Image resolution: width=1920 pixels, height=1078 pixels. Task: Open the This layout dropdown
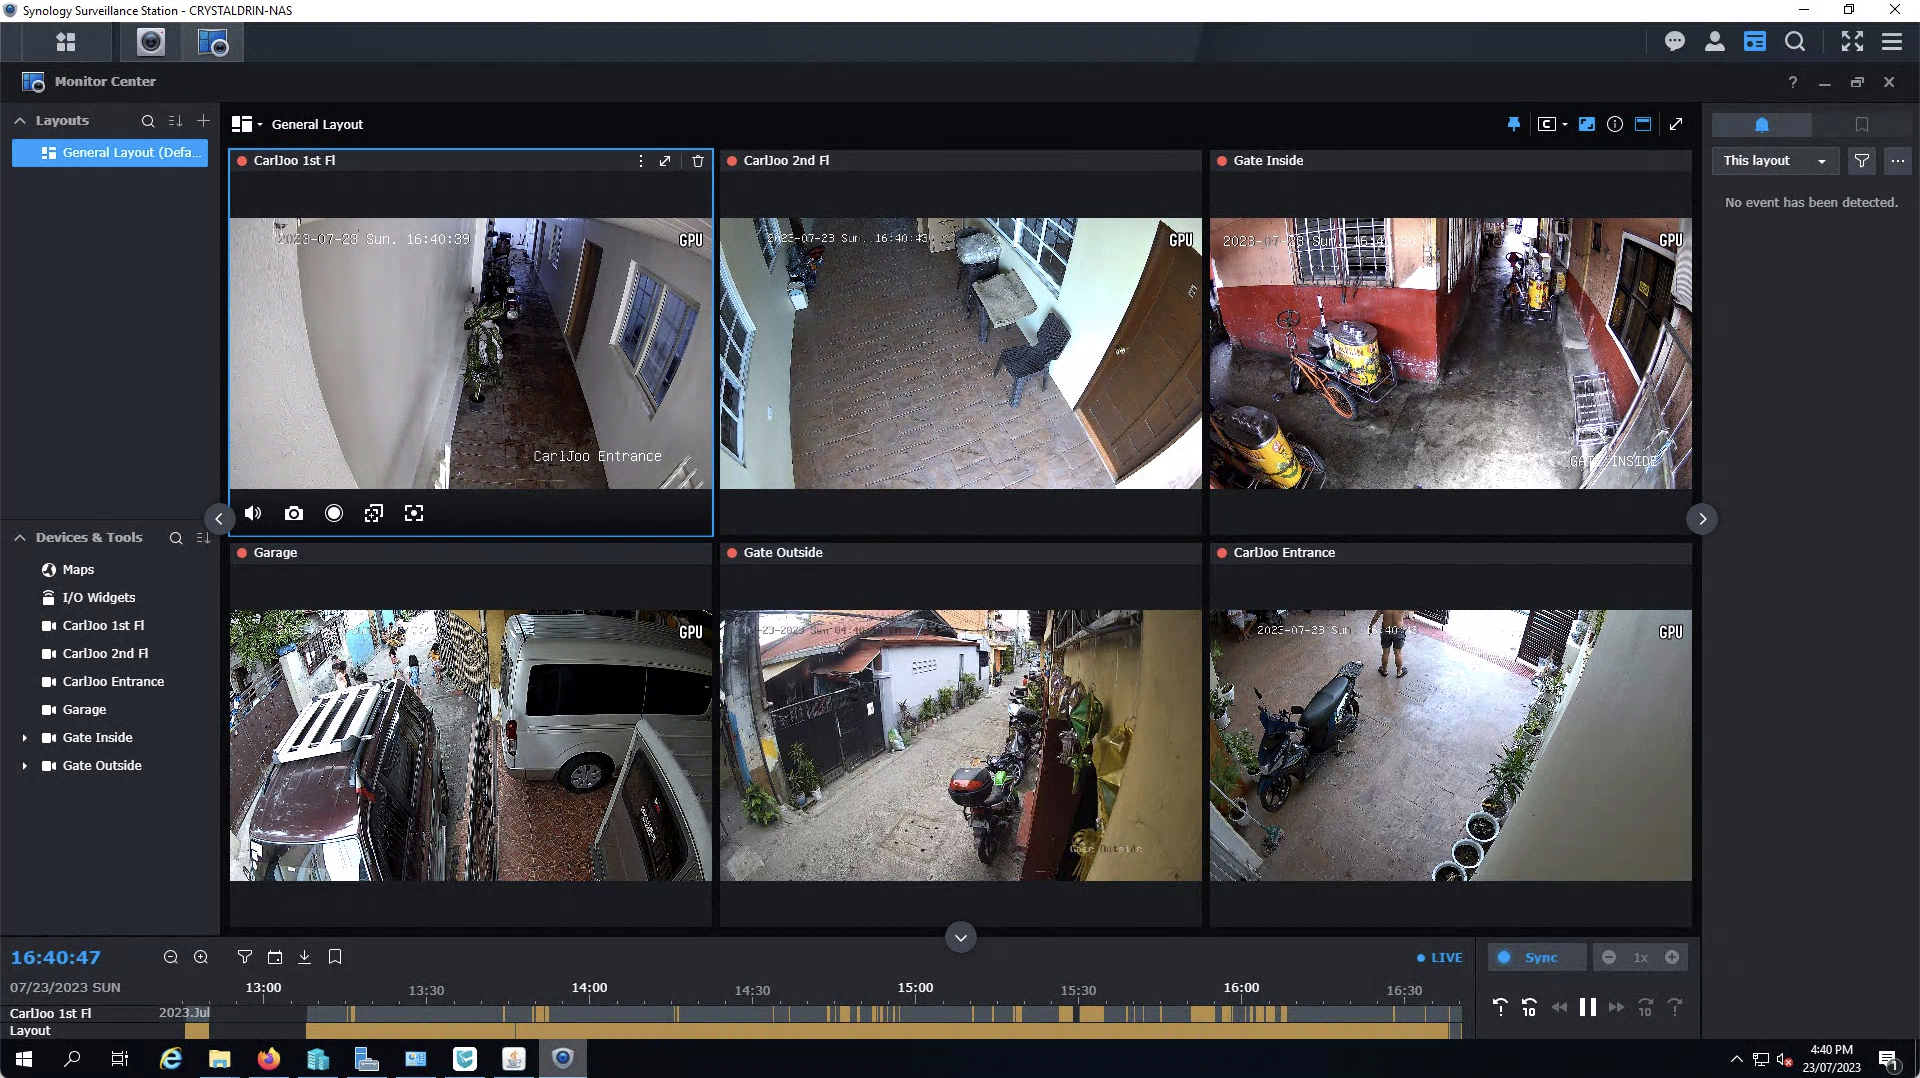pos(1775,161)
